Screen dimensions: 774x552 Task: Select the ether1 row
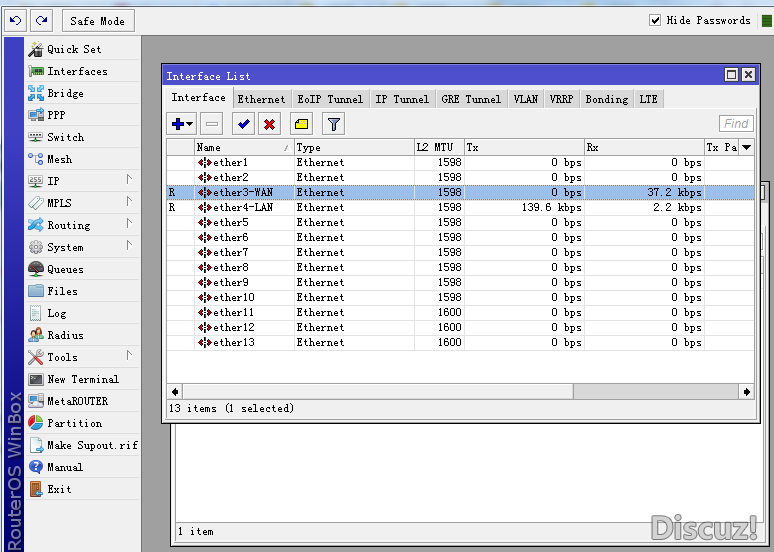(x=460, y=162)
